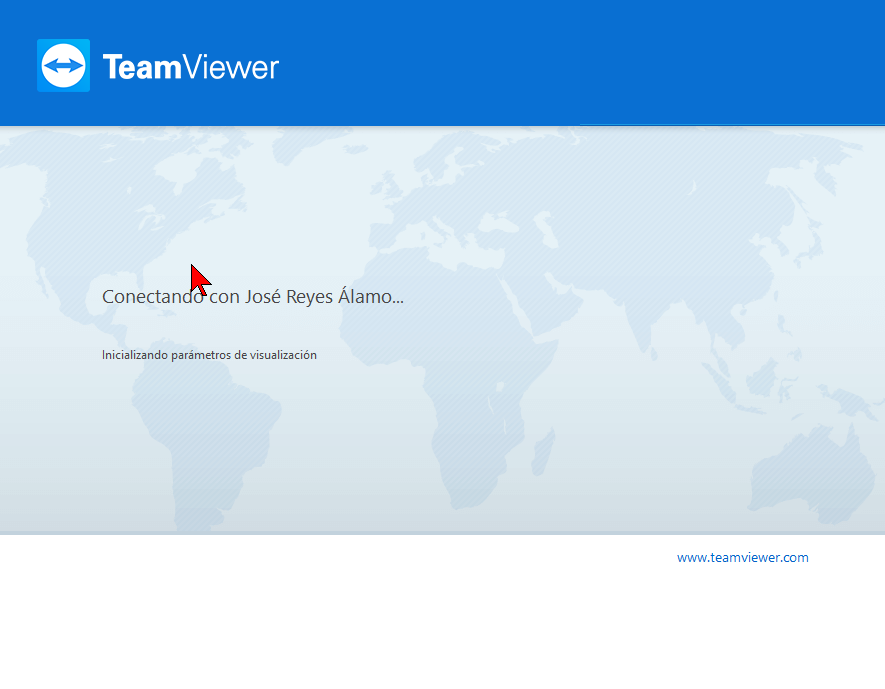Screen dimensions: 885x689
Task: Click the "Inicializando parámetros de visualización" status text
Action: pos(209,355)
